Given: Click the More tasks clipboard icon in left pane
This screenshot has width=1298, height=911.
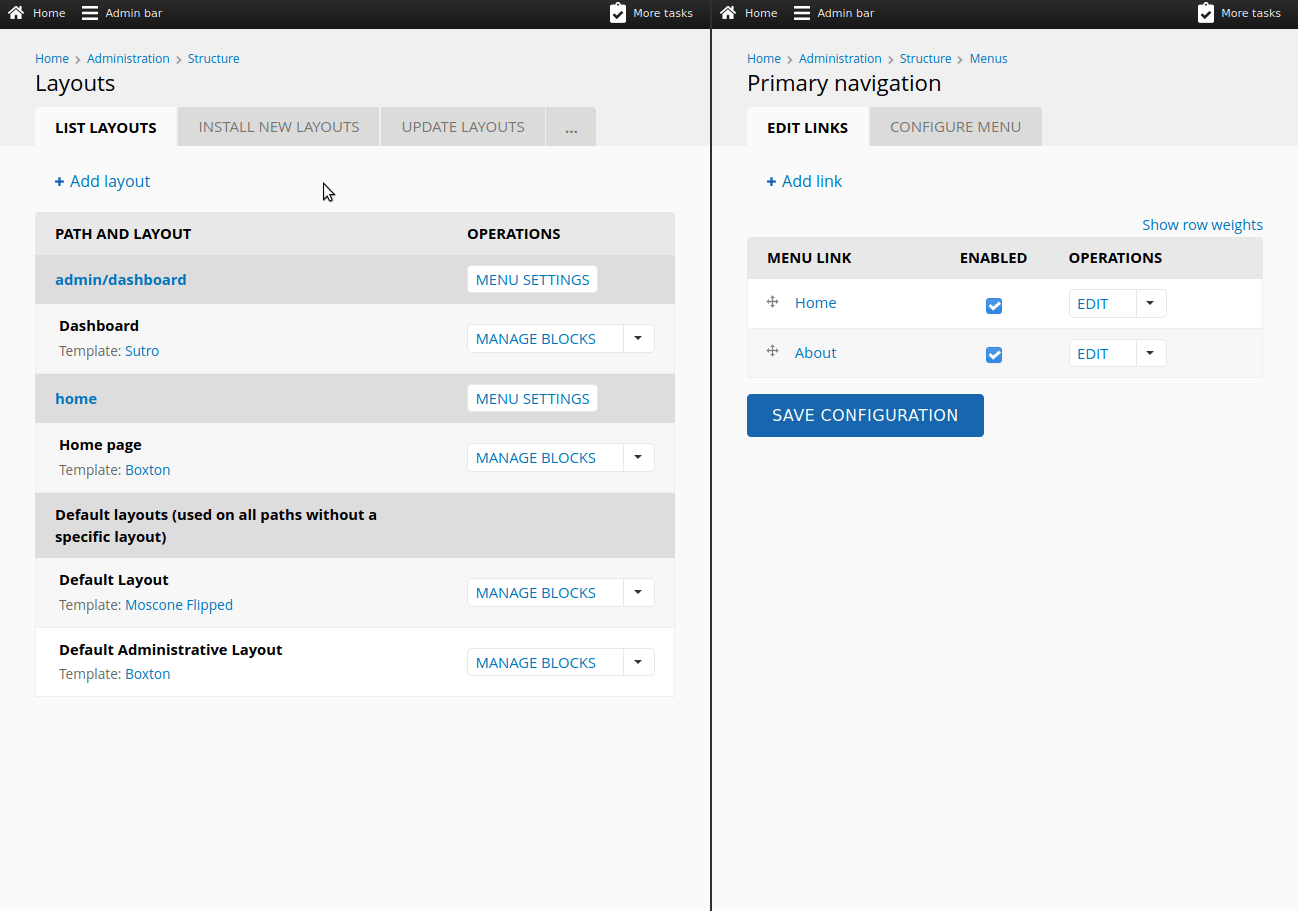Looking at the screenshot, I should point(618,13).
